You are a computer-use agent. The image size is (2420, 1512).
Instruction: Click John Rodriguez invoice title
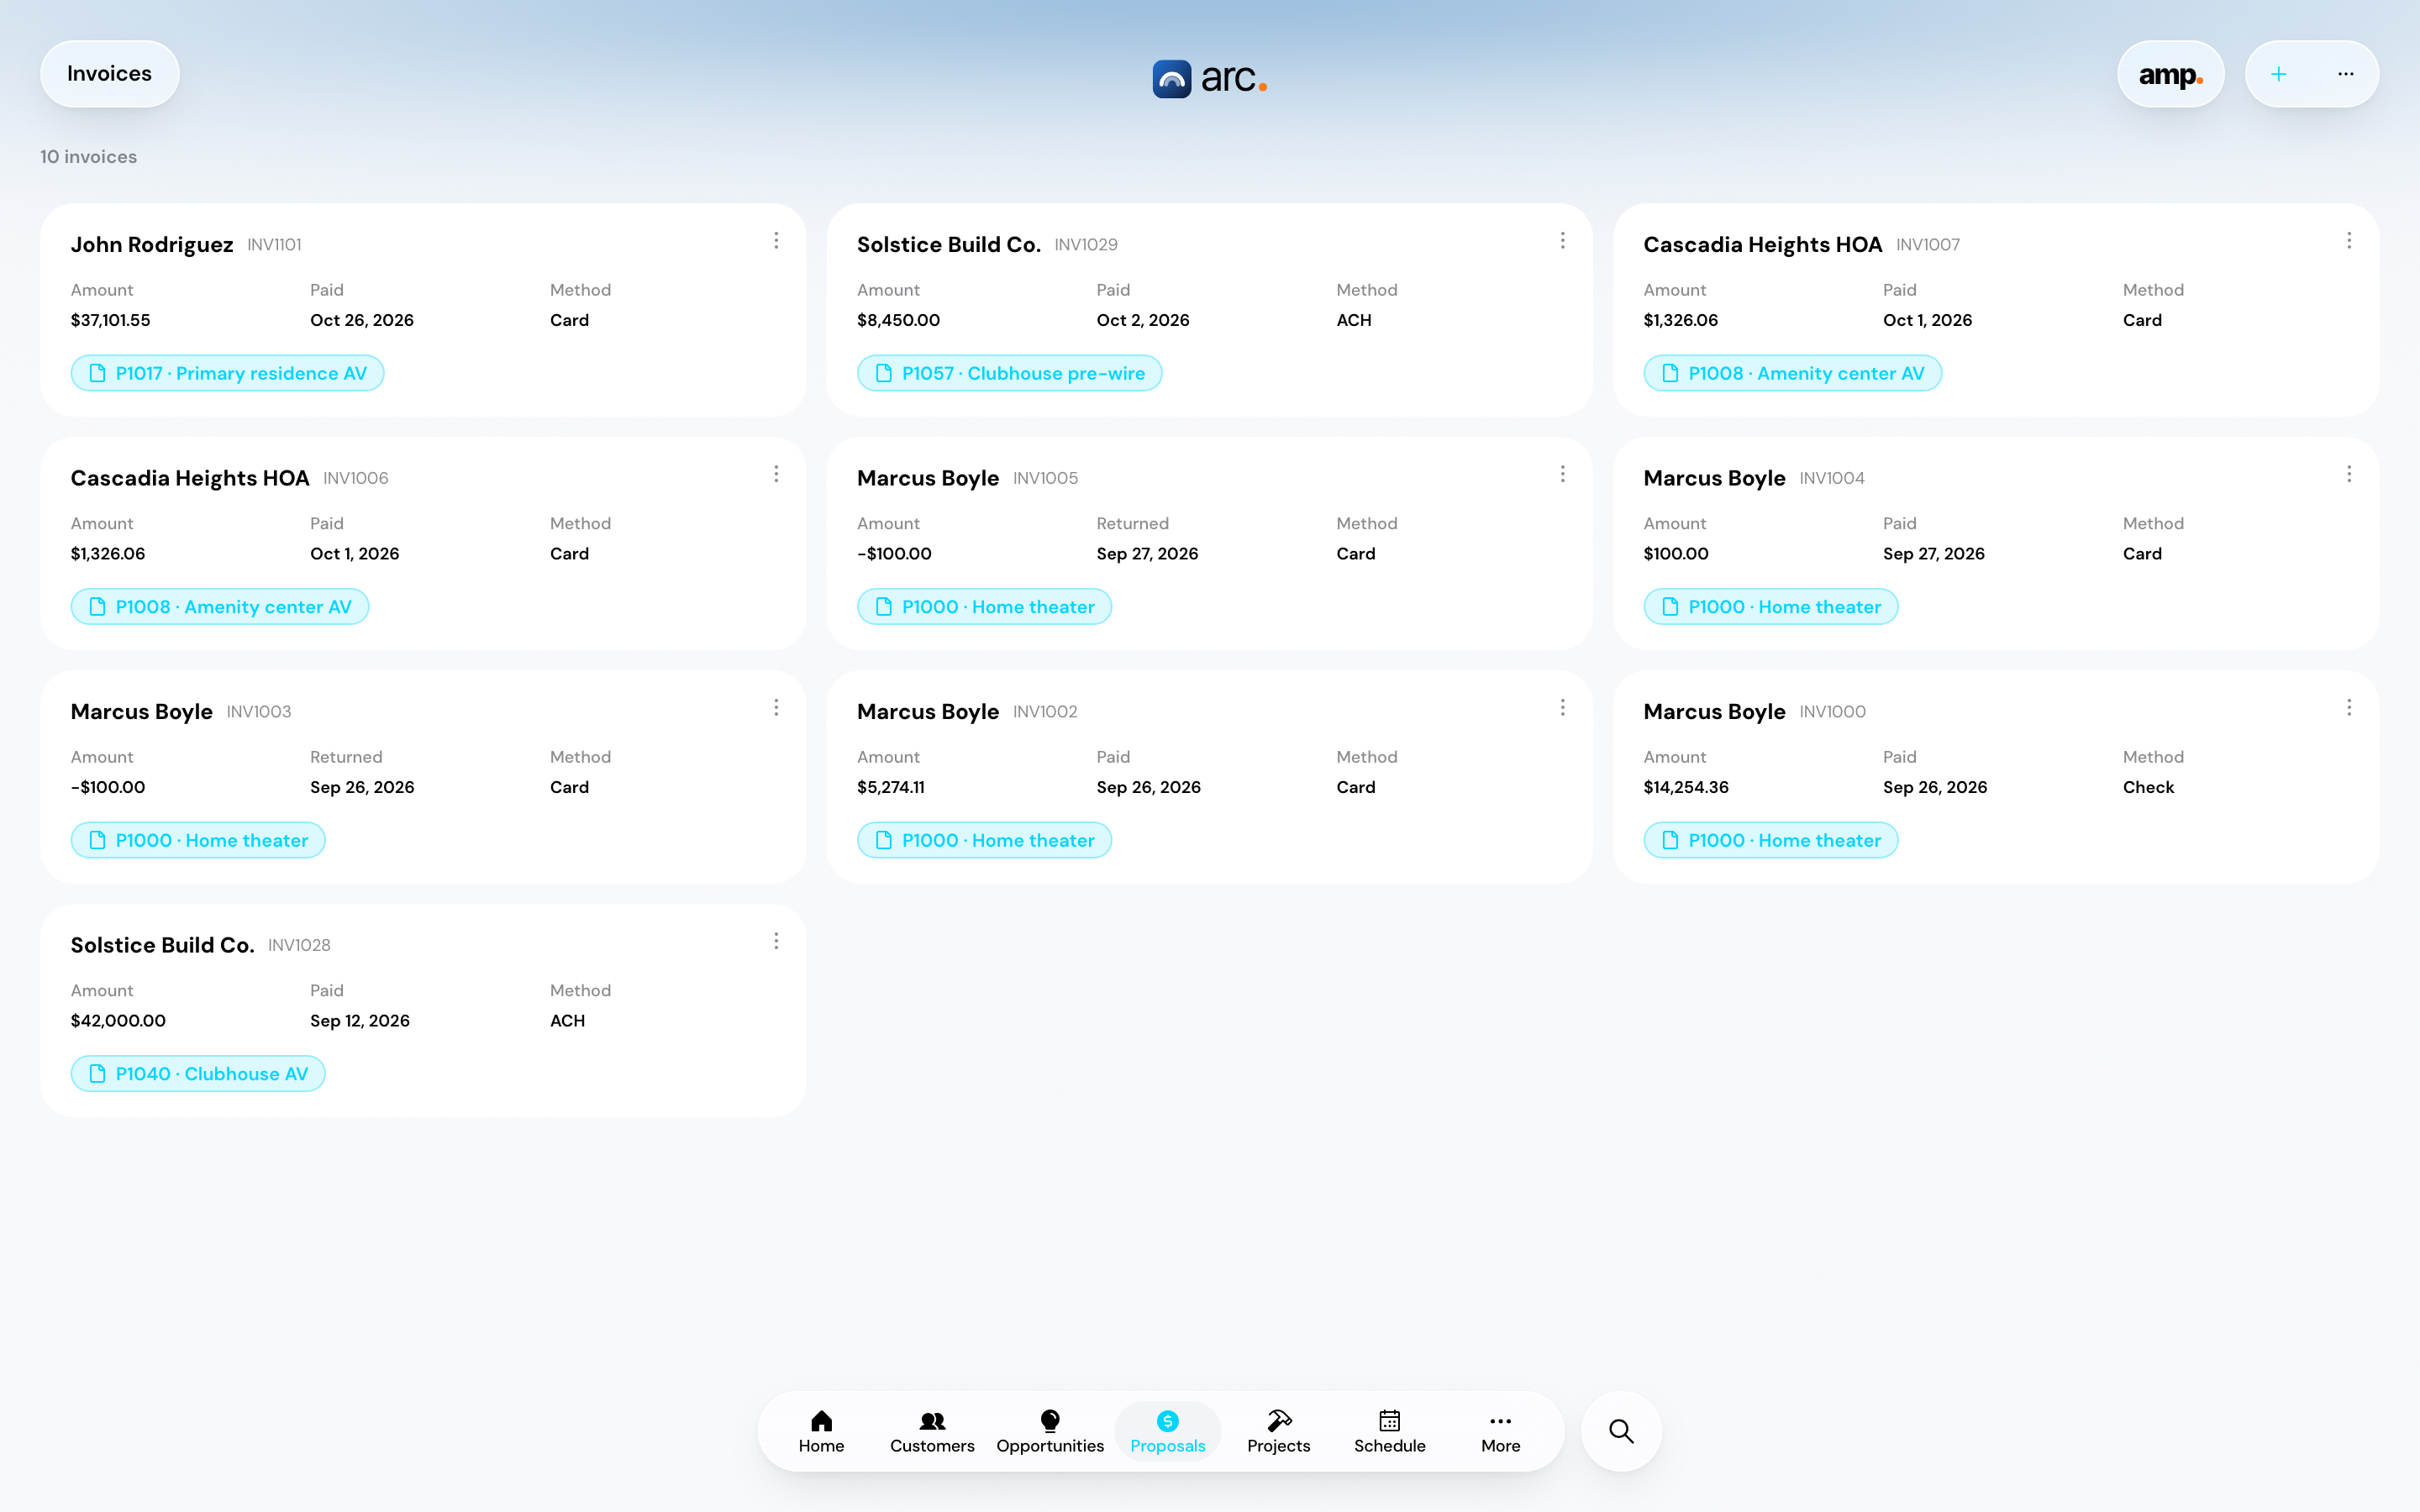(x=152, y=245)
